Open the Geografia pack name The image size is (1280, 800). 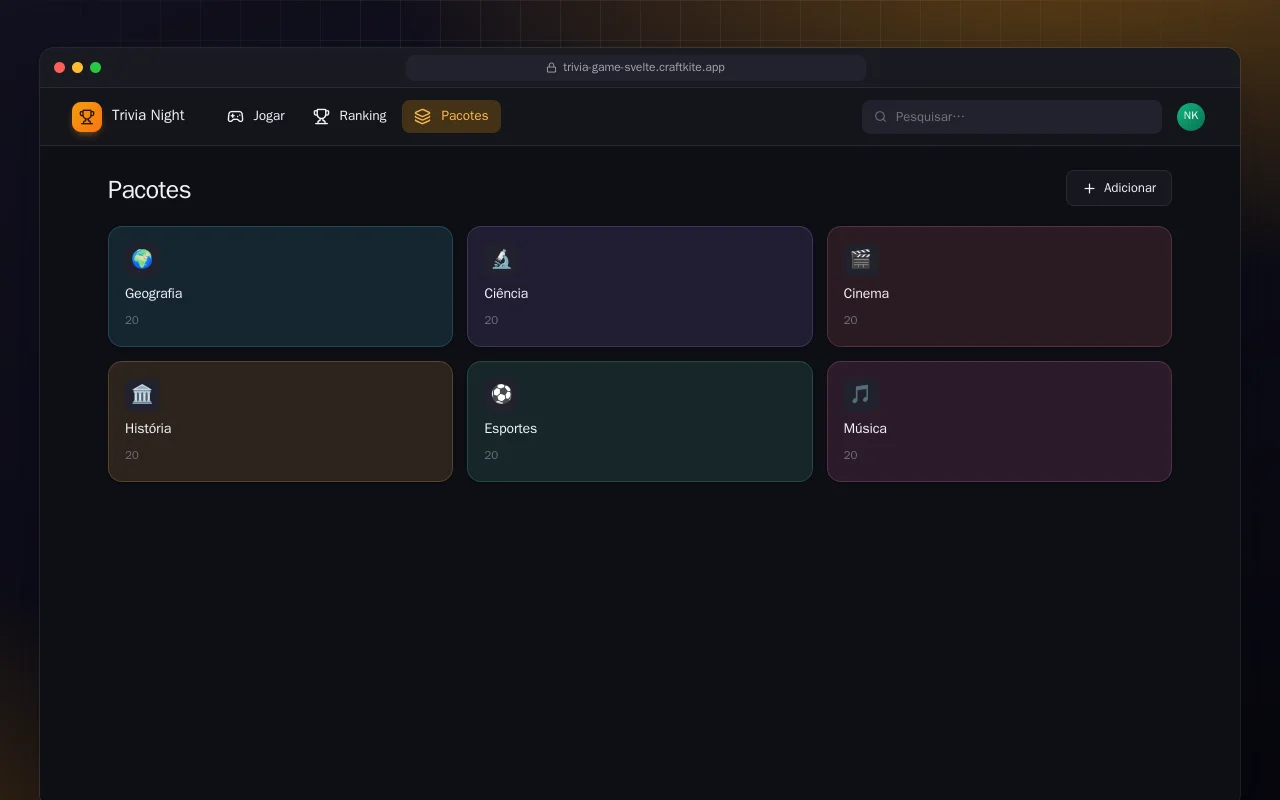(154, 294)
